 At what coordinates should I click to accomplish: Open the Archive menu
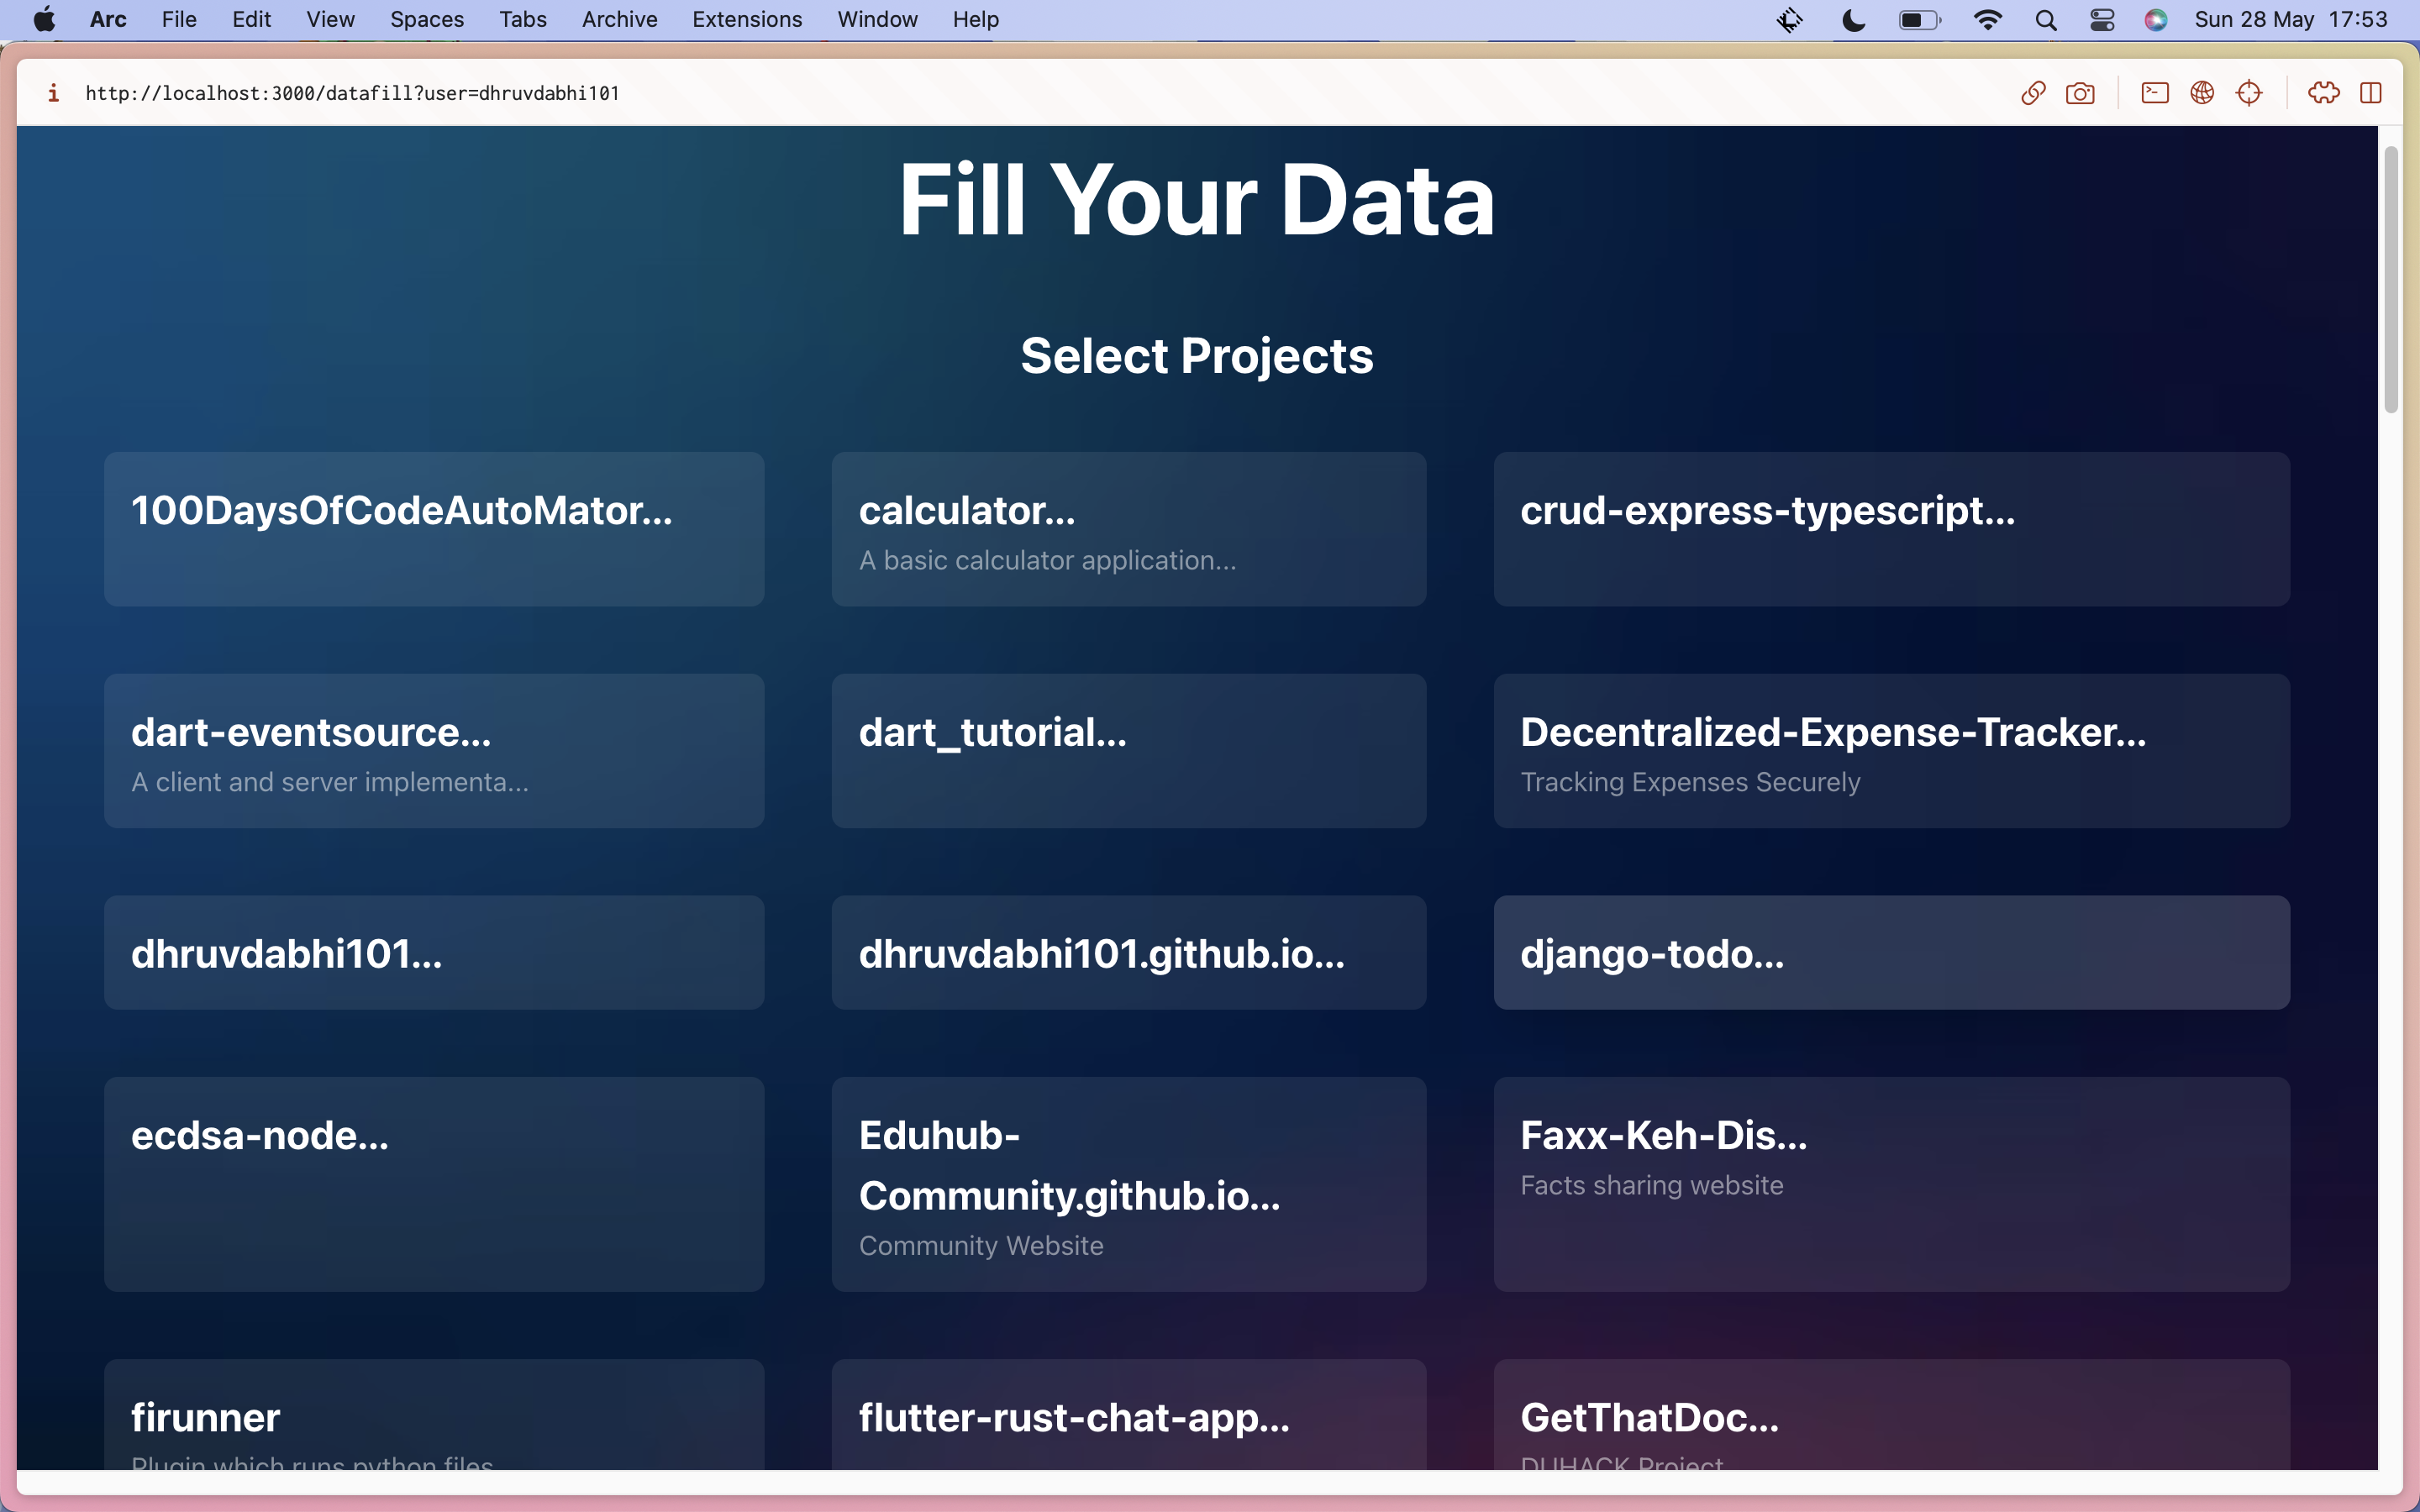619,20
